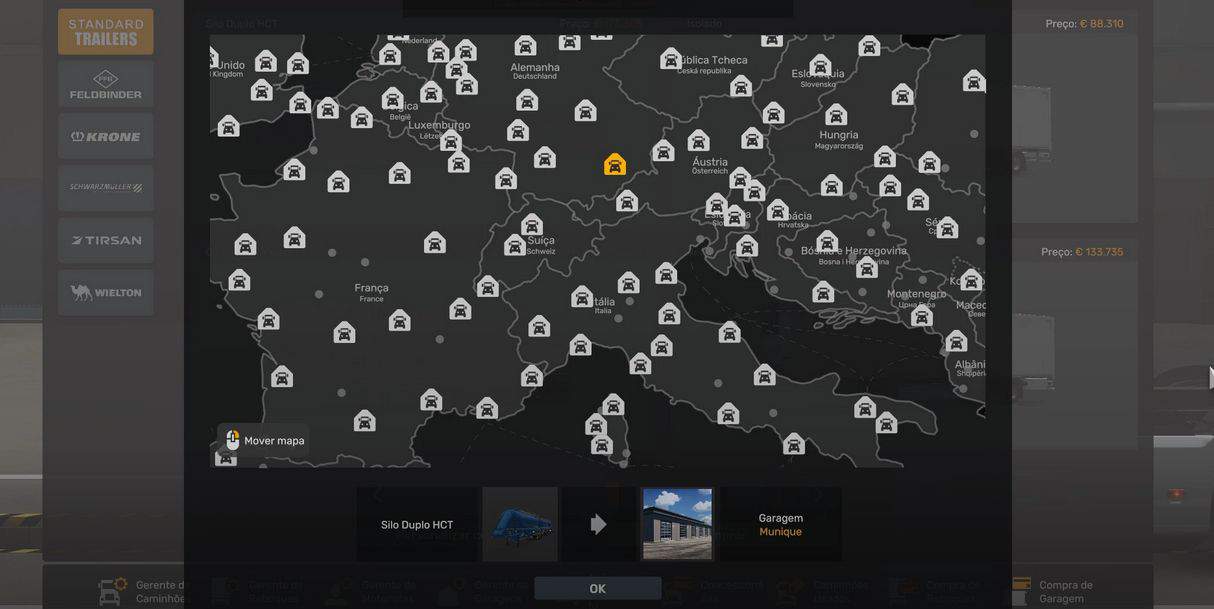Open Compra de Garagem menu item
Viewport: 1214px width, 609px height.
[x=1066, y=591]
